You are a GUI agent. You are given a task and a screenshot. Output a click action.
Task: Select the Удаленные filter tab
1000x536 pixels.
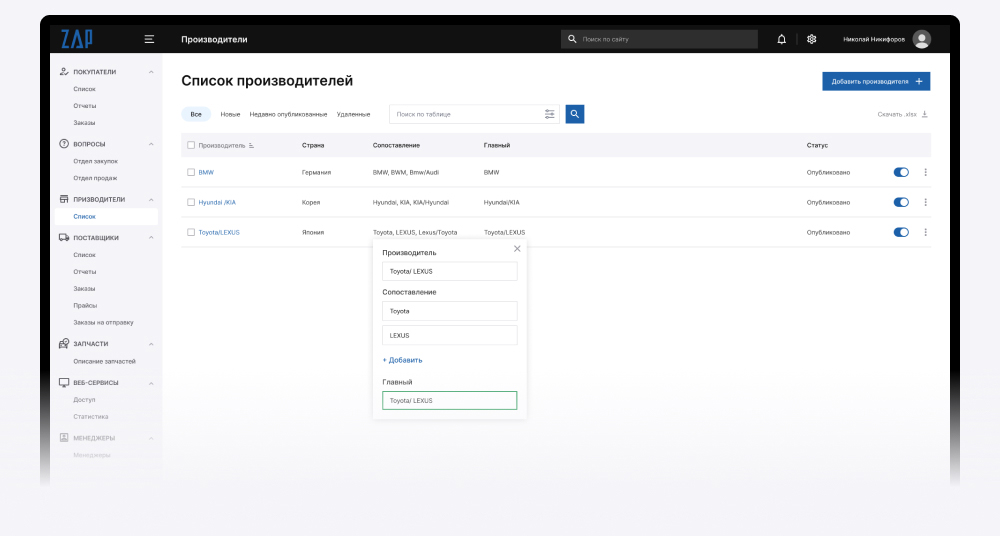point(353,114)
